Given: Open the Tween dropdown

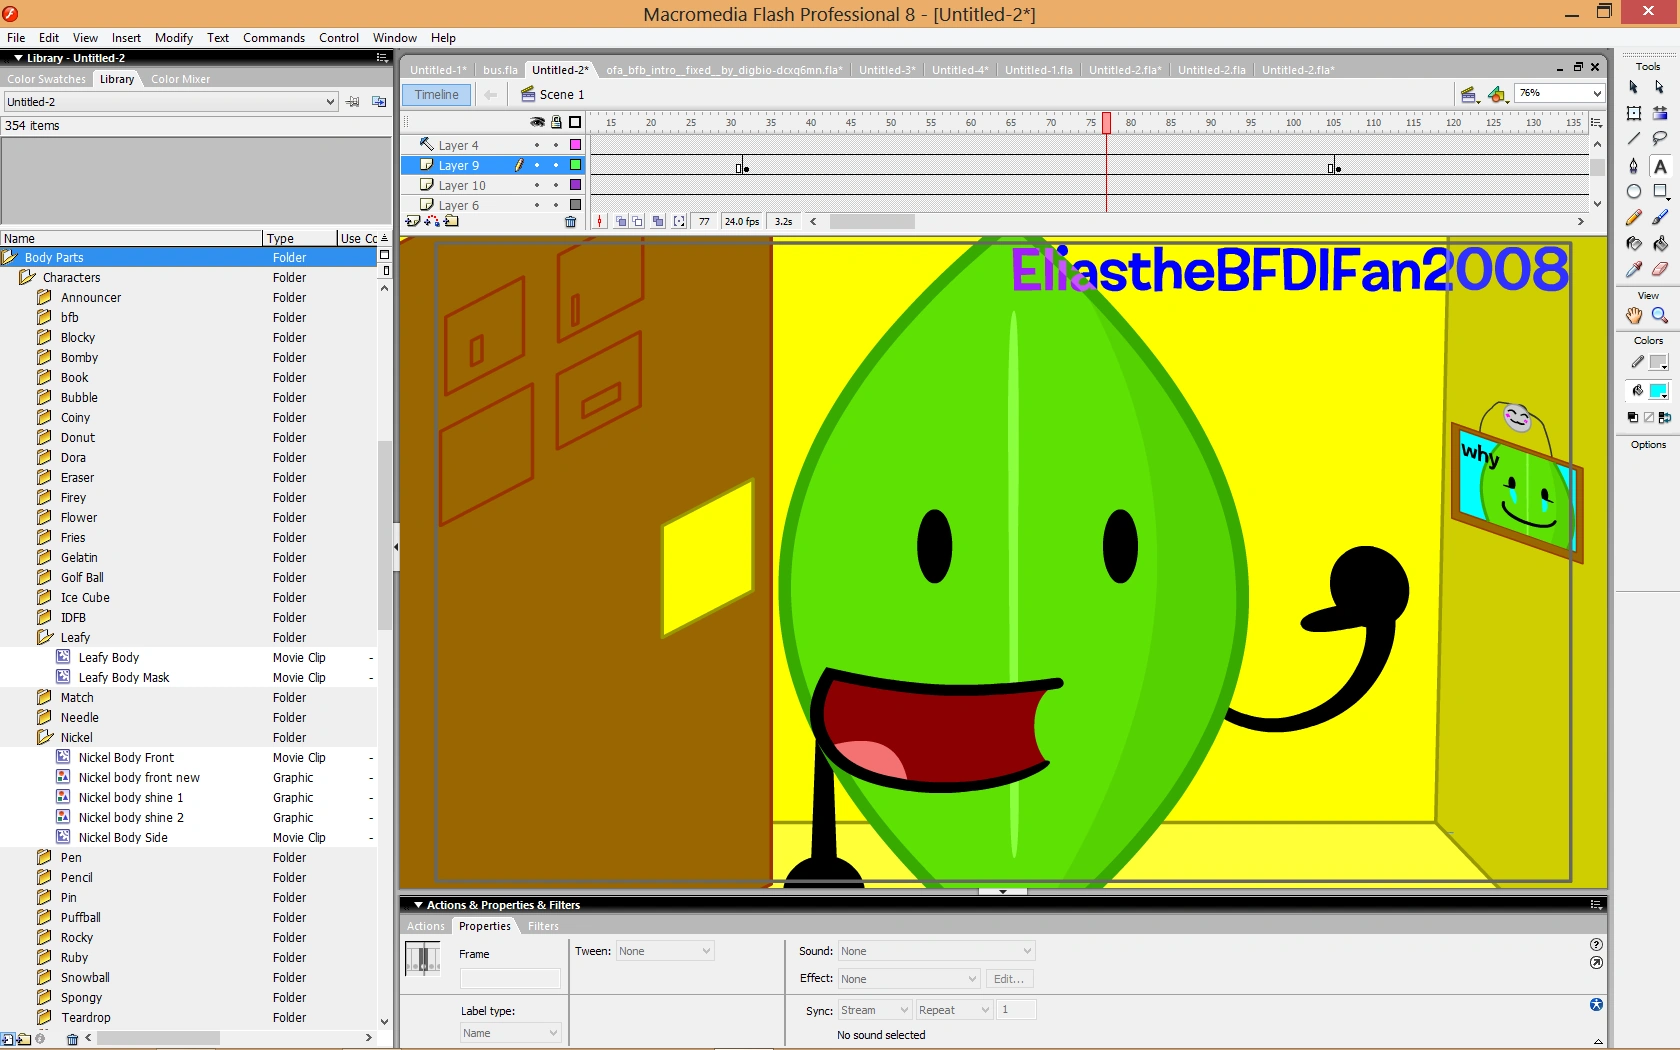Looking at the screenshot, I should point(666,951).
